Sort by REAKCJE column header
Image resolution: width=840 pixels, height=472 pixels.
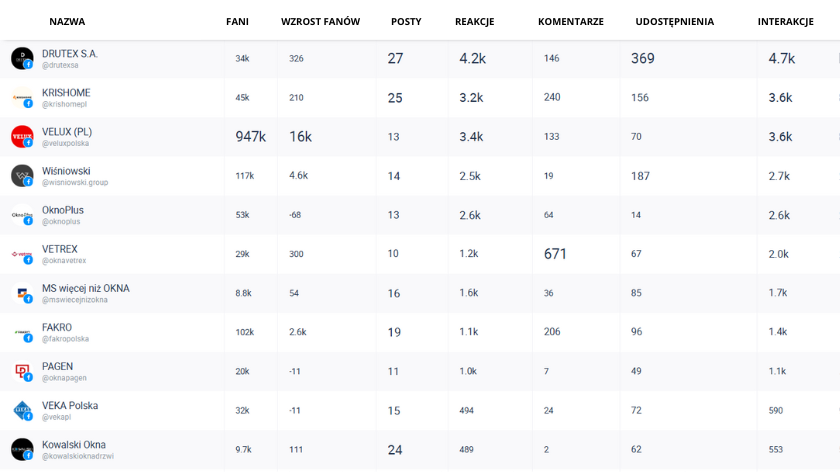coord(474,21)
